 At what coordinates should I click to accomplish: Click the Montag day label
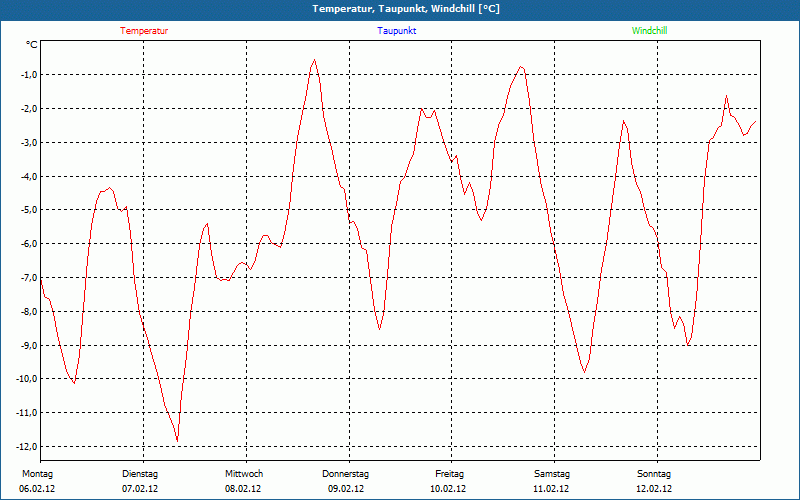point(37,474)
